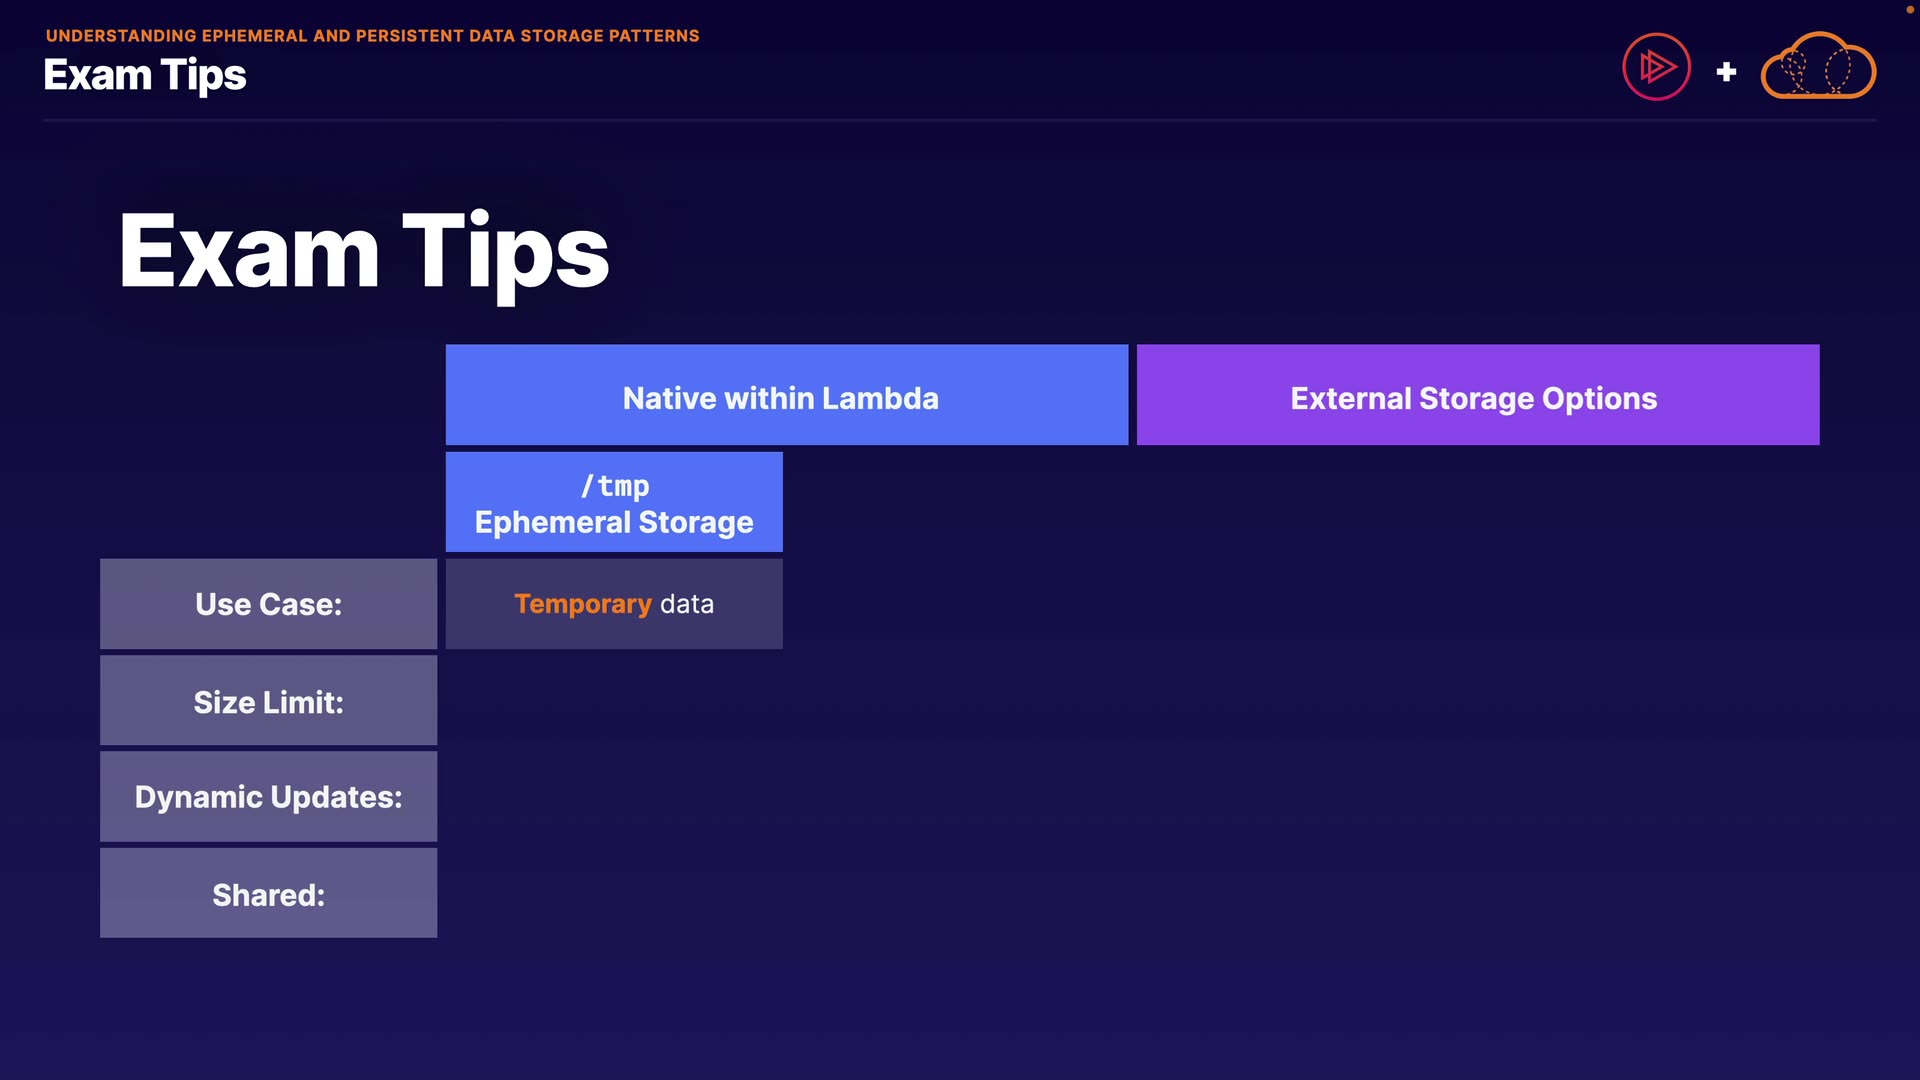The height and width of the screenshot is (1080, 1920).
Task: Click the large Exam Tips heading
Action: click(364, 251)
